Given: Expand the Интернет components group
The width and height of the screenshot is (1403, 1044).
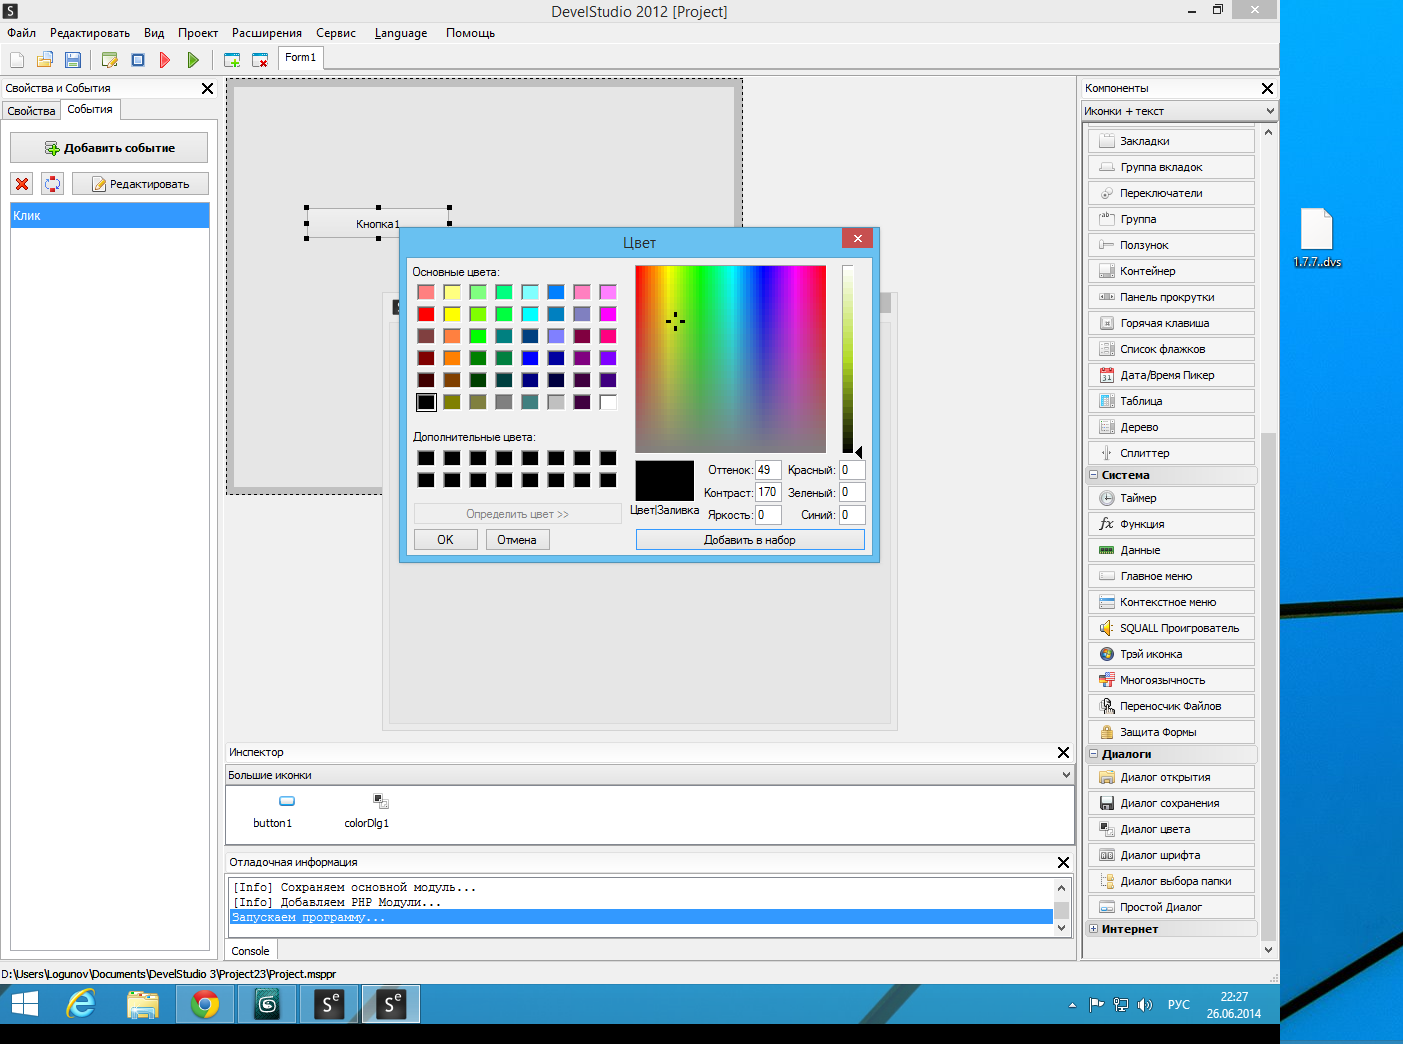Looking at the screenshot, I should click(x=1093, y=929).
